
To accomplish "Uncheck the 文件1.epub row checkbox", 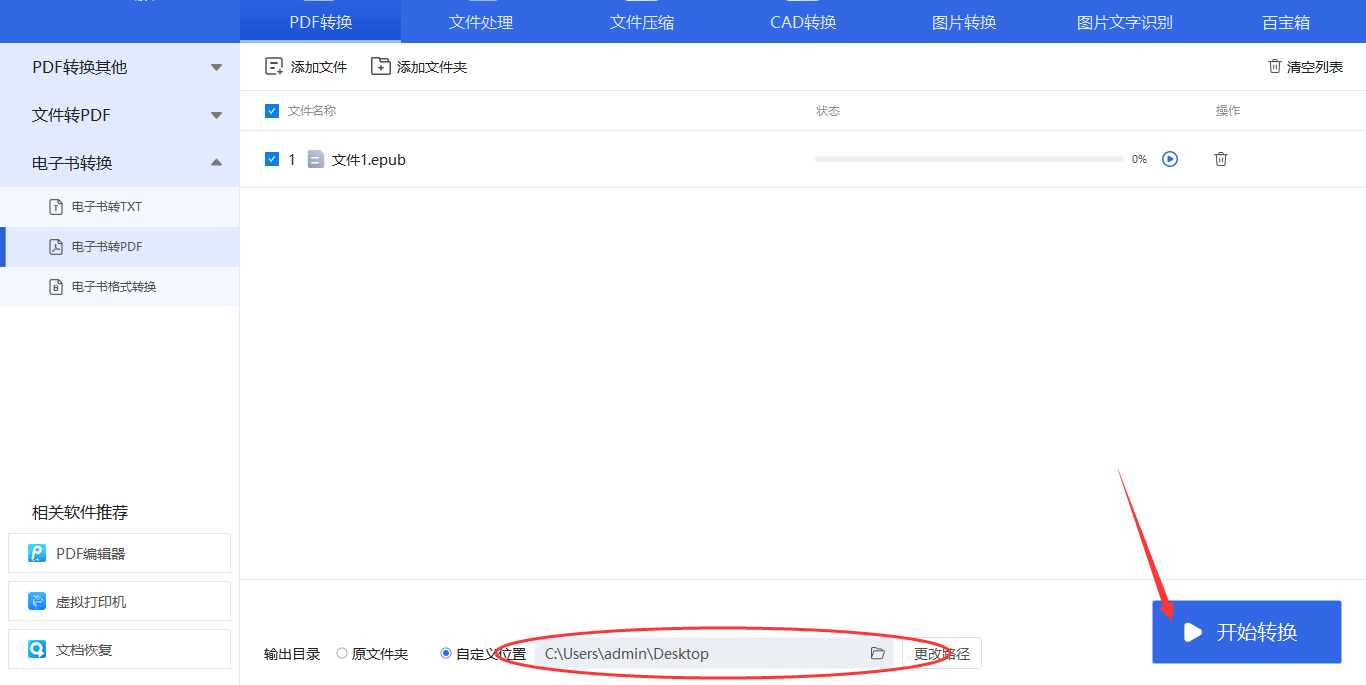I will 272,159.
